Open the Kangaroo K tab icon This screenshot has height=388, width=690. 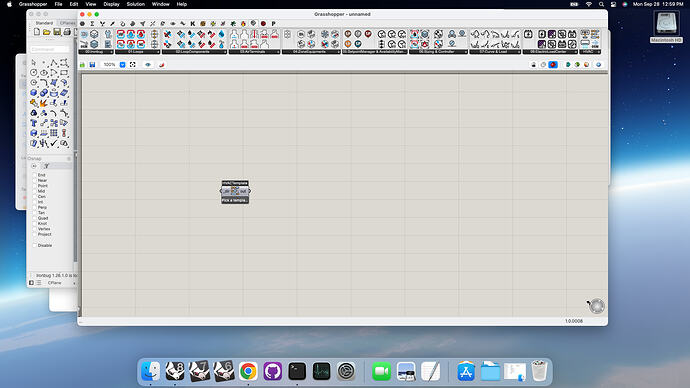[193, 24]
